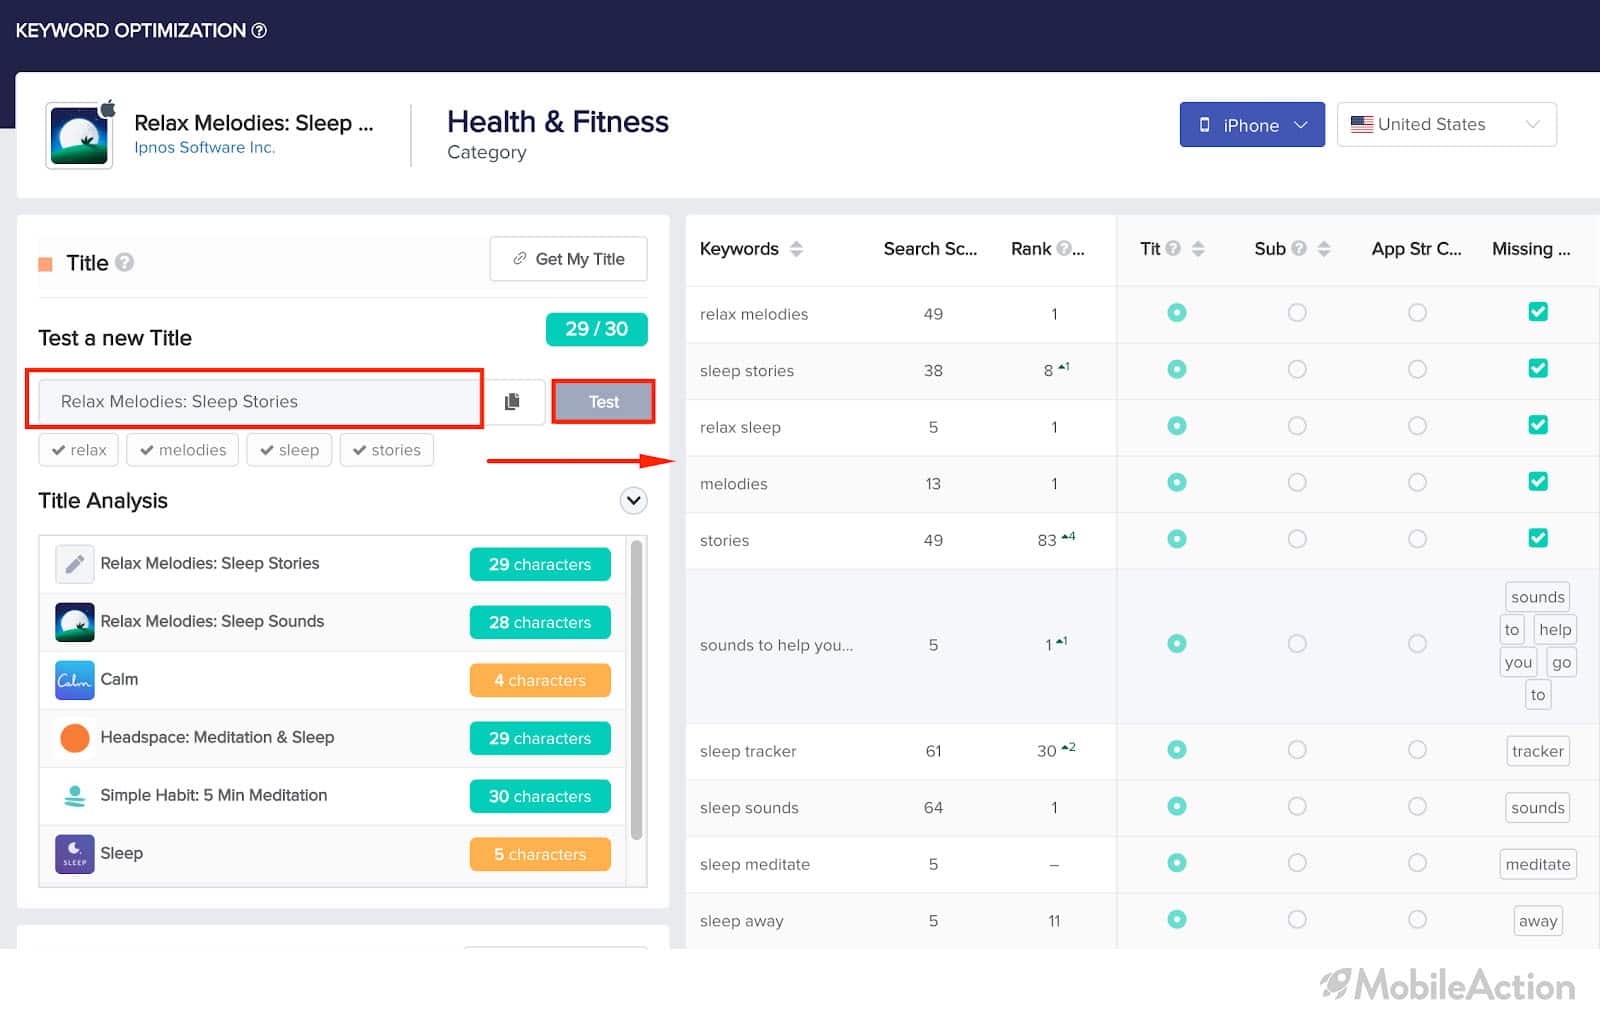Click the Rank column help icon
This screenshot has height=1021, width=1600.
1064,248
